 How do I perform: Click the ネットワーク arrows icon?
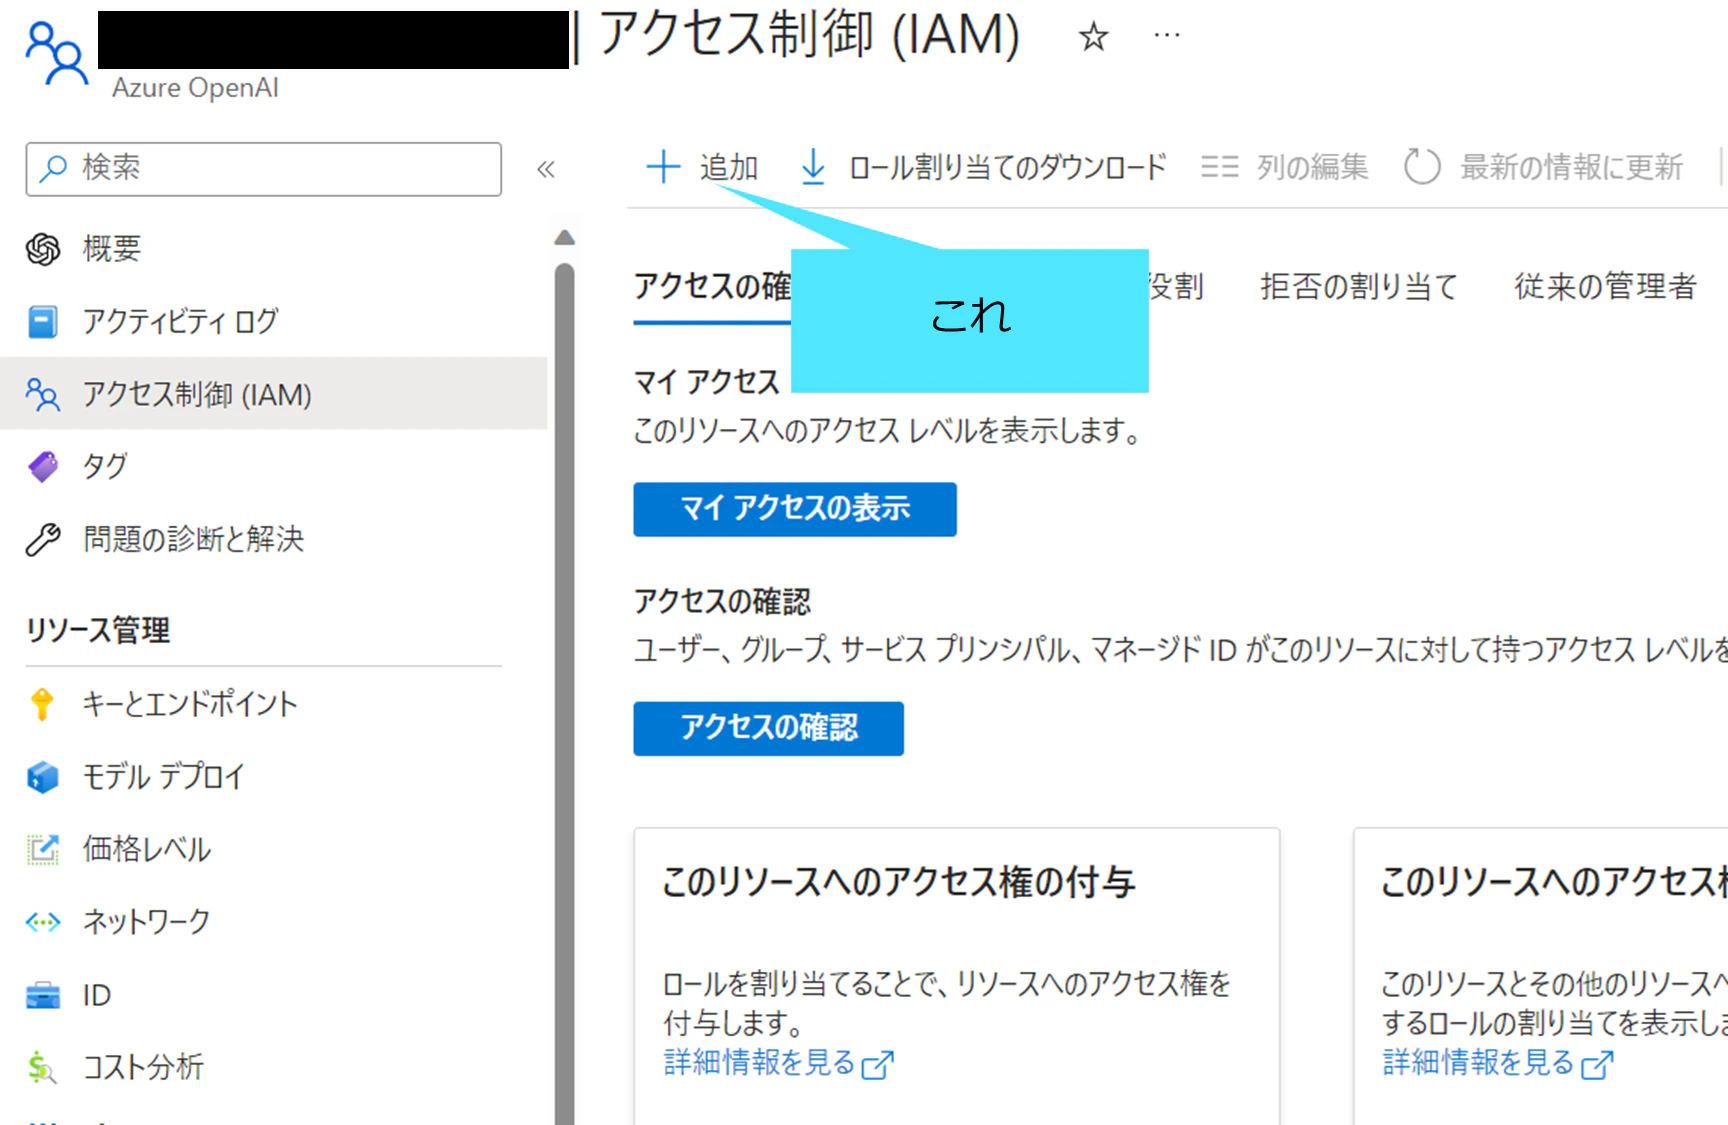[x=43, y=922]
